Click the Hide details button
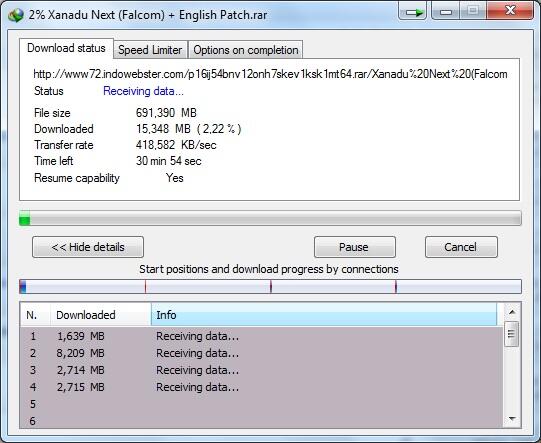Image resolution: width=541 pixels, height=443 pixels. 88,247
